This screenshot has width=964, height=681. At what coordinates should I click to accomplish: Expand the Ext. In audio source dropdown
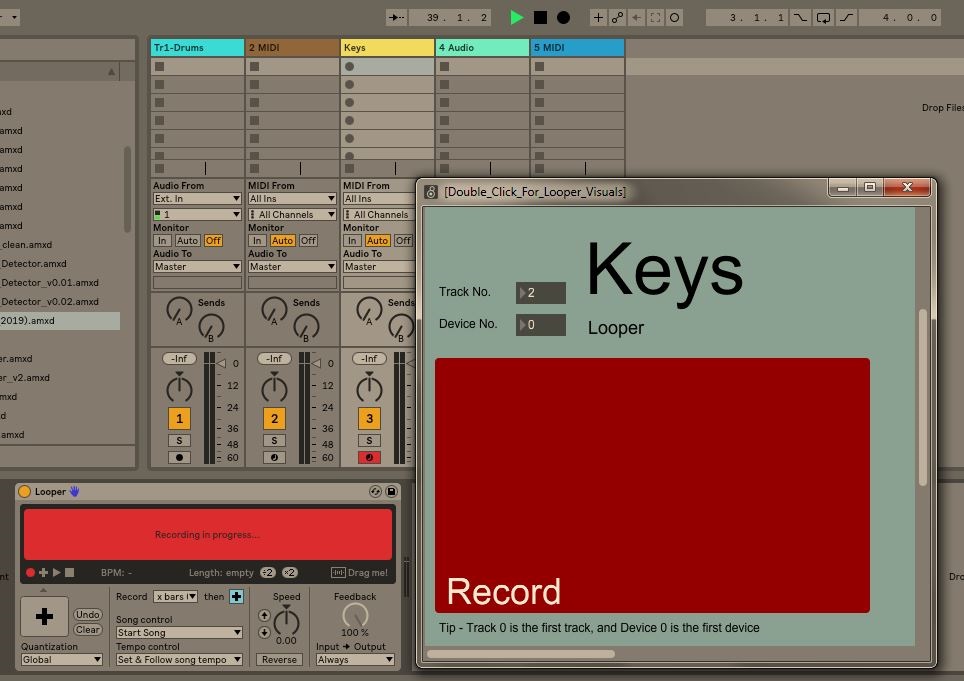pyautogui.click(x=196, y=199)
